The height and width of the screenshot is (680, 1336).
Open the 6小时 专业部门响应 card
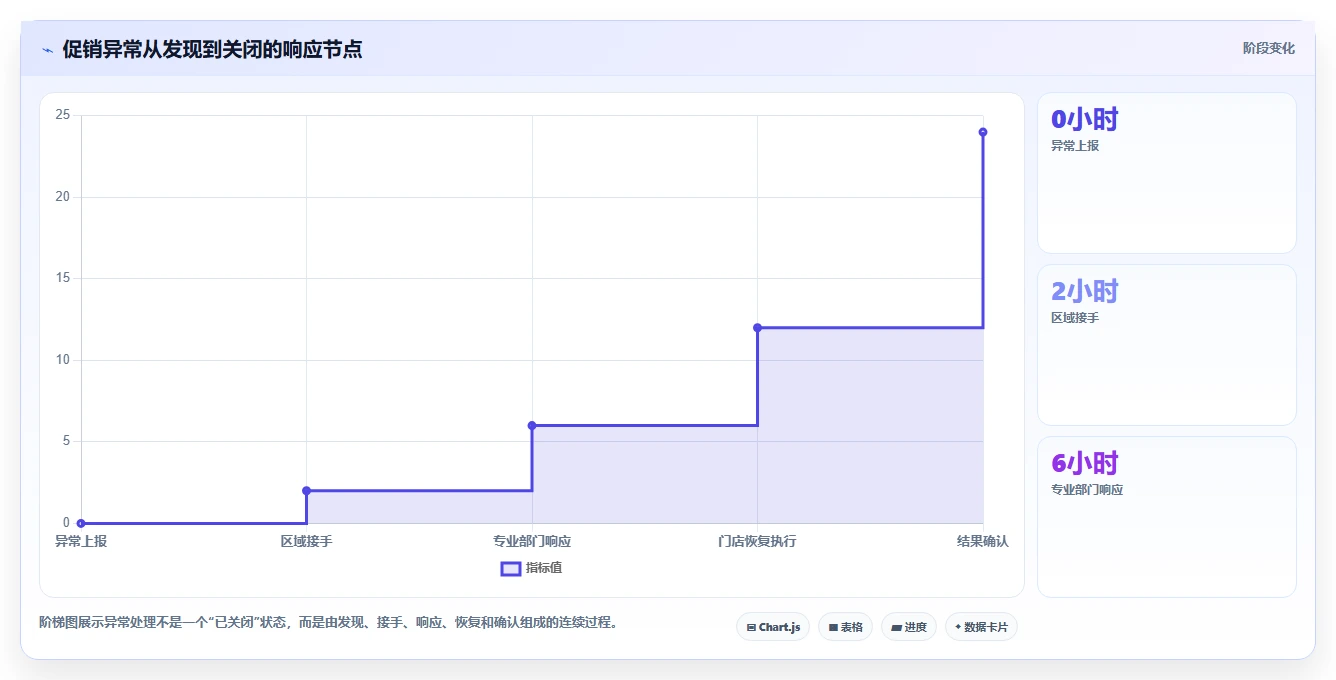pyautogui.click(x=1166, y=517)
